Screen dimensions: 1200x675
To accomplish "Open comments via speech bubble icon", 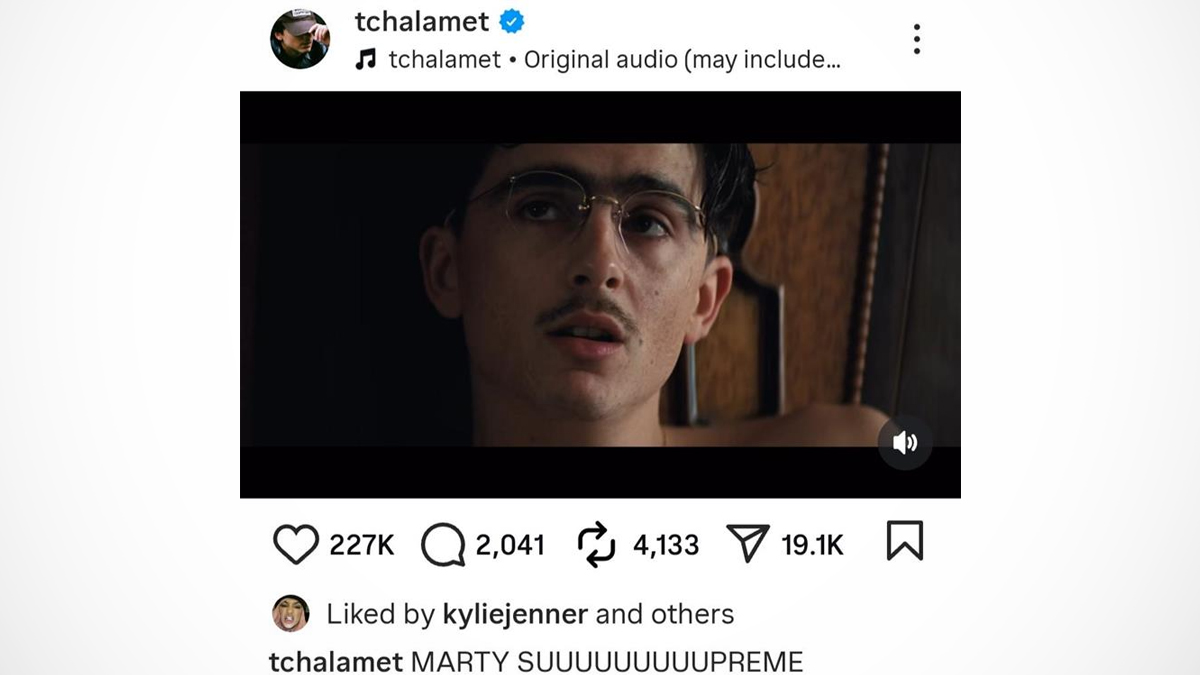I will tap(443, 545).
